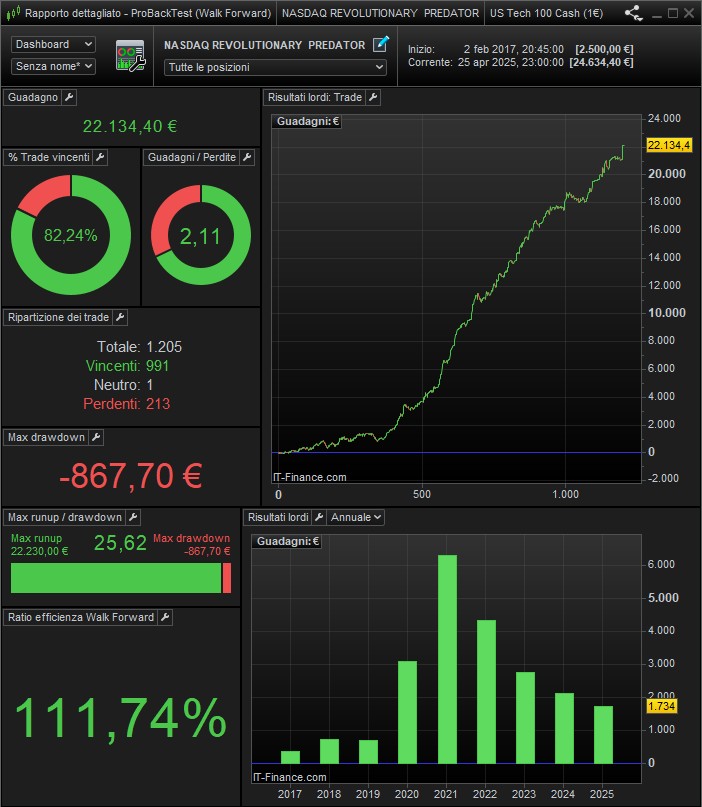Click the Max runup / drawdown panel title
This screenshot has width=702, height=807.
pos(65,517)
